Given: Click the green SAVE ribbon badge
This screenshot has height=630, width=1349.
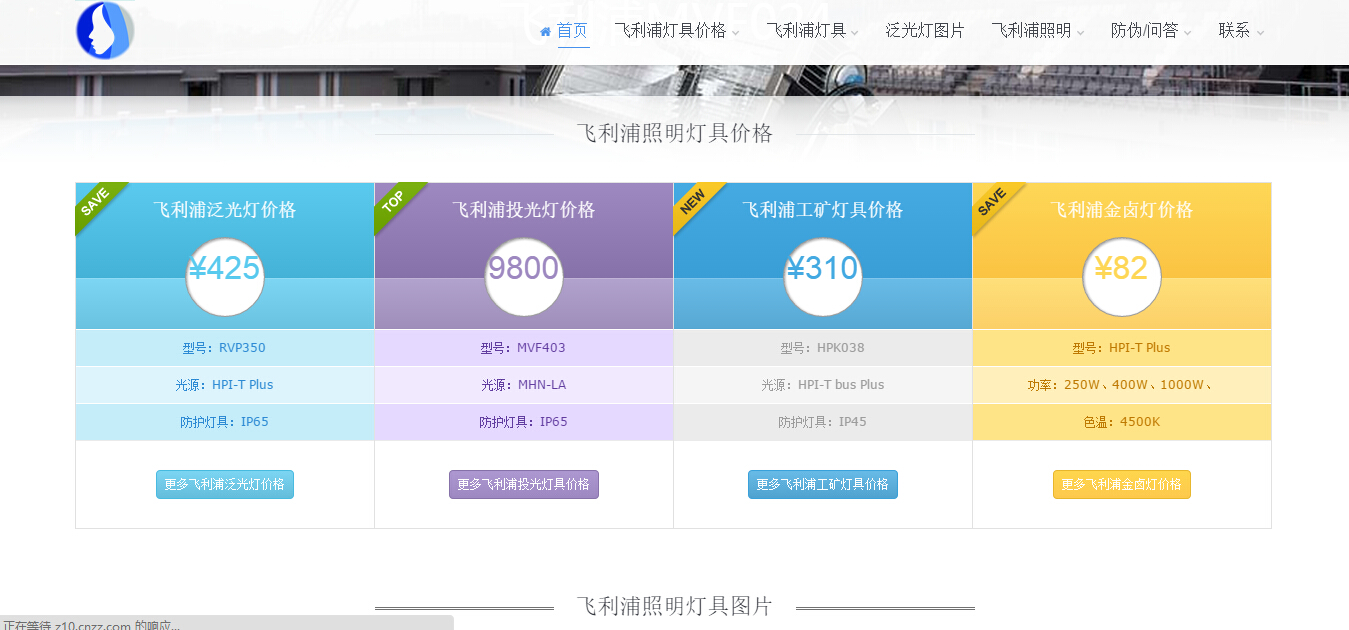Looking at the screenshot, I should (96, 202).
